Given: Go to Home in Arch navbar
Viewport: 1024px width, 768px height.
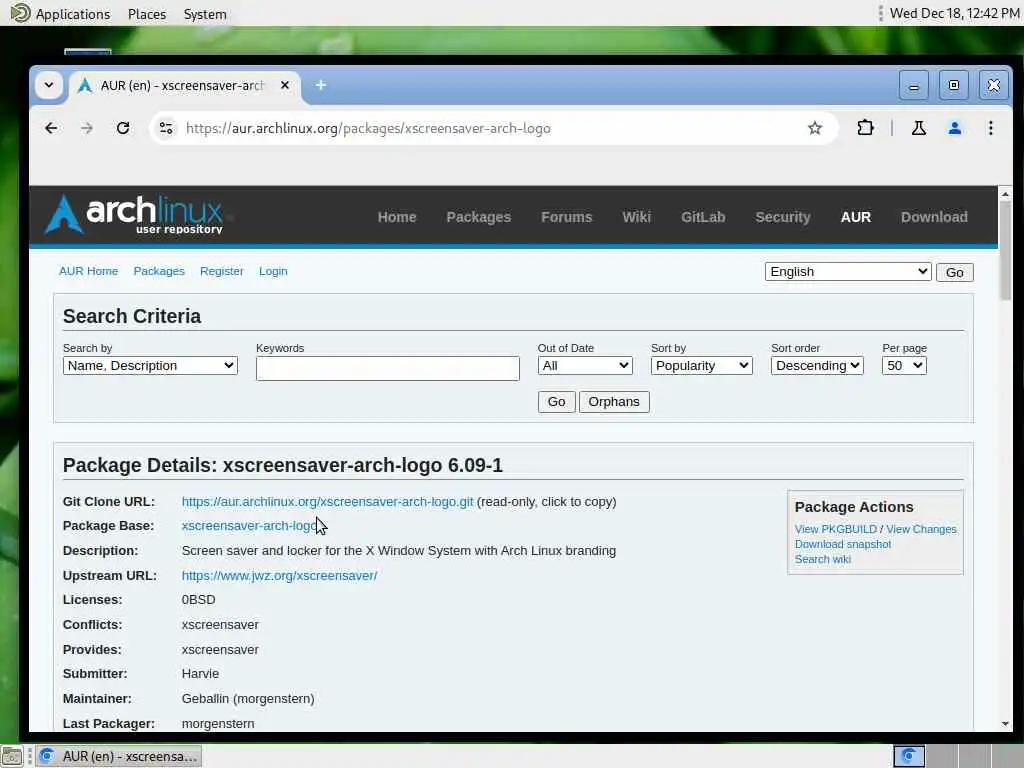Looking at the screenshot, I should (397, 217).
